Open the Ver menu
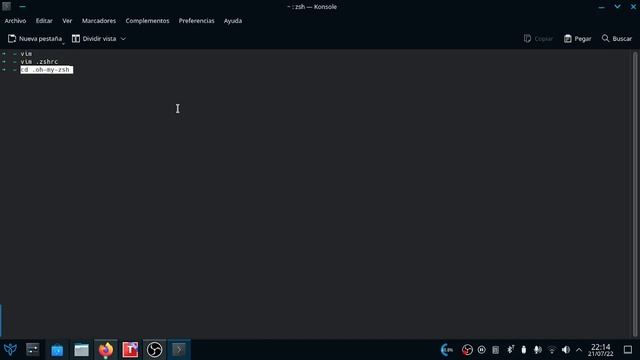The image size is (640, 360). tap(67, 21)
